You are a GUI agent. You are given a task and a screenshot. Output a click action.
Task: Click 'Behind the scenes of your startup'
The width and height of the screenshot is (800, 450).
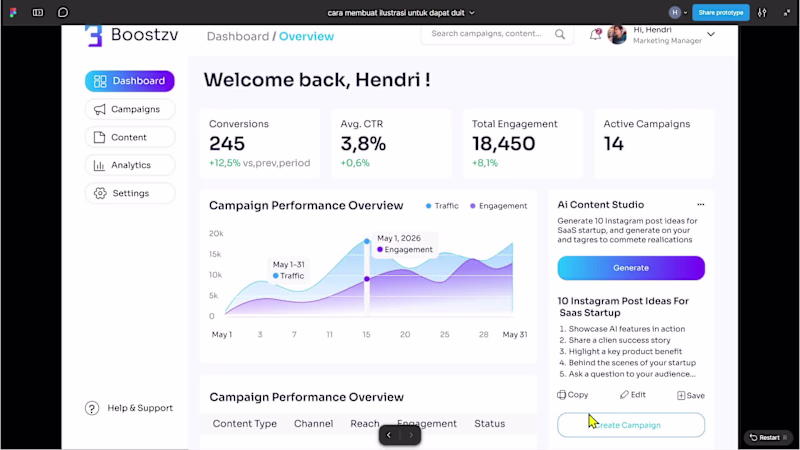tap(632, 363)
